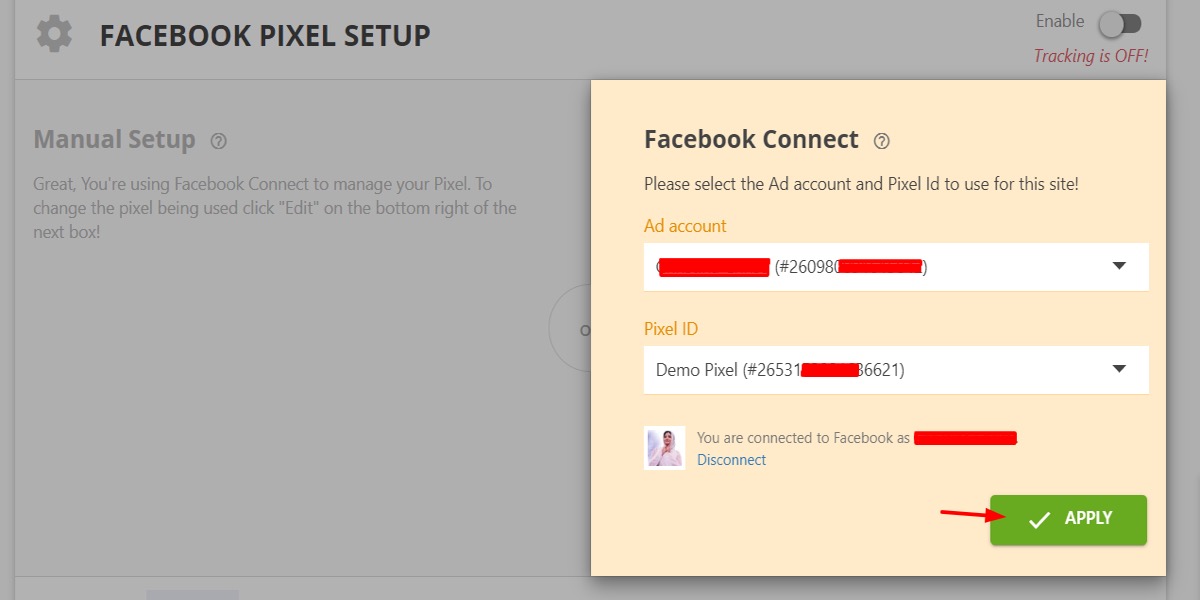Click the partially hidden circle behind the dialog
Viewport: 1200px width, 600px height.
tap(570, 328)
